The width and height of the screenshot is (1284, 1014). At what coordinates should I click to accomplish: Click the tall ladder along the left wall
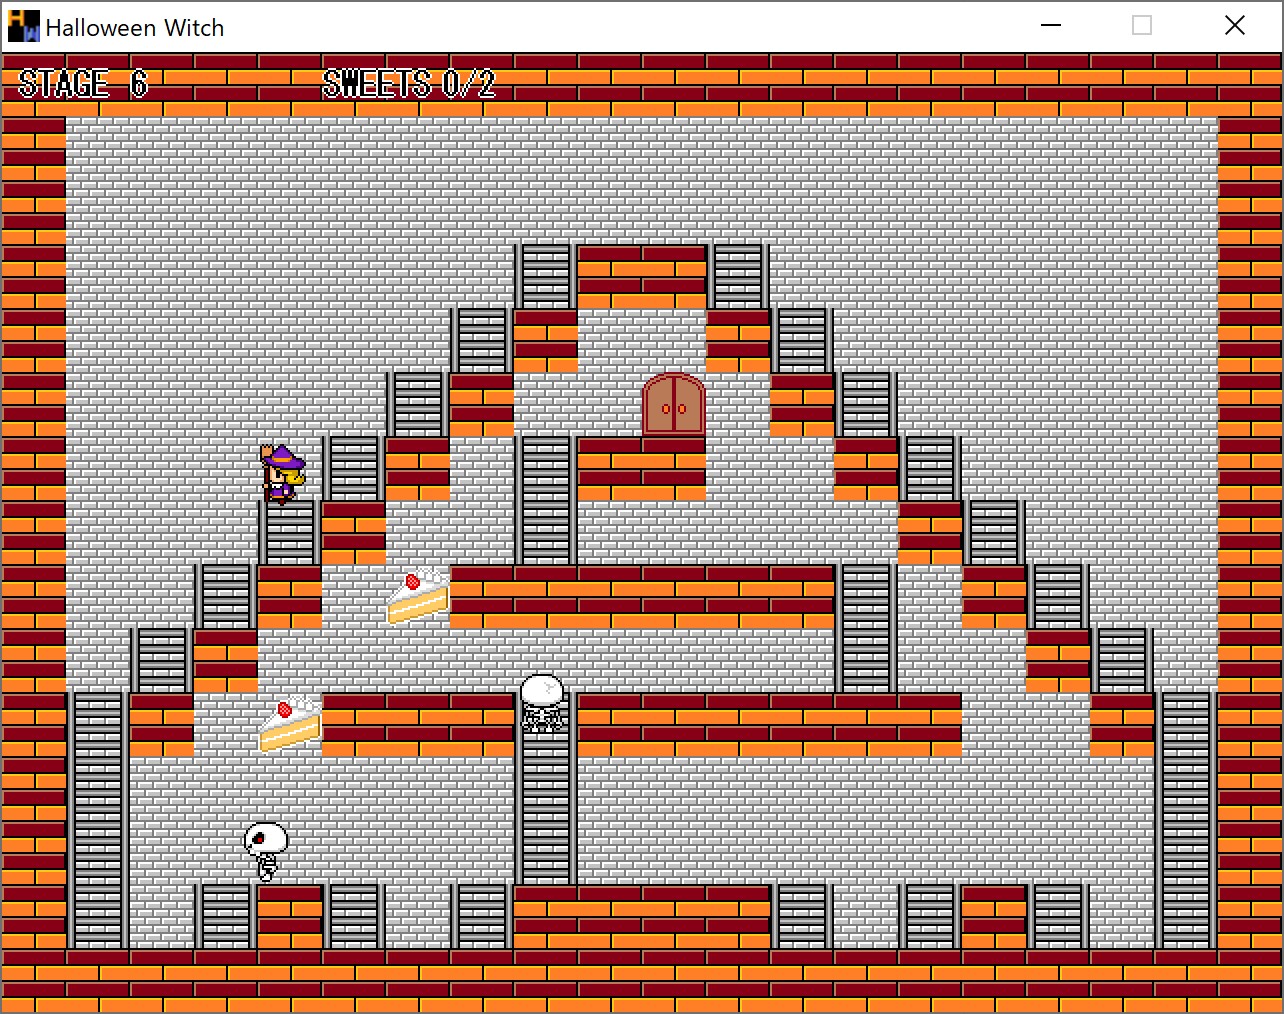pos(98,818)
